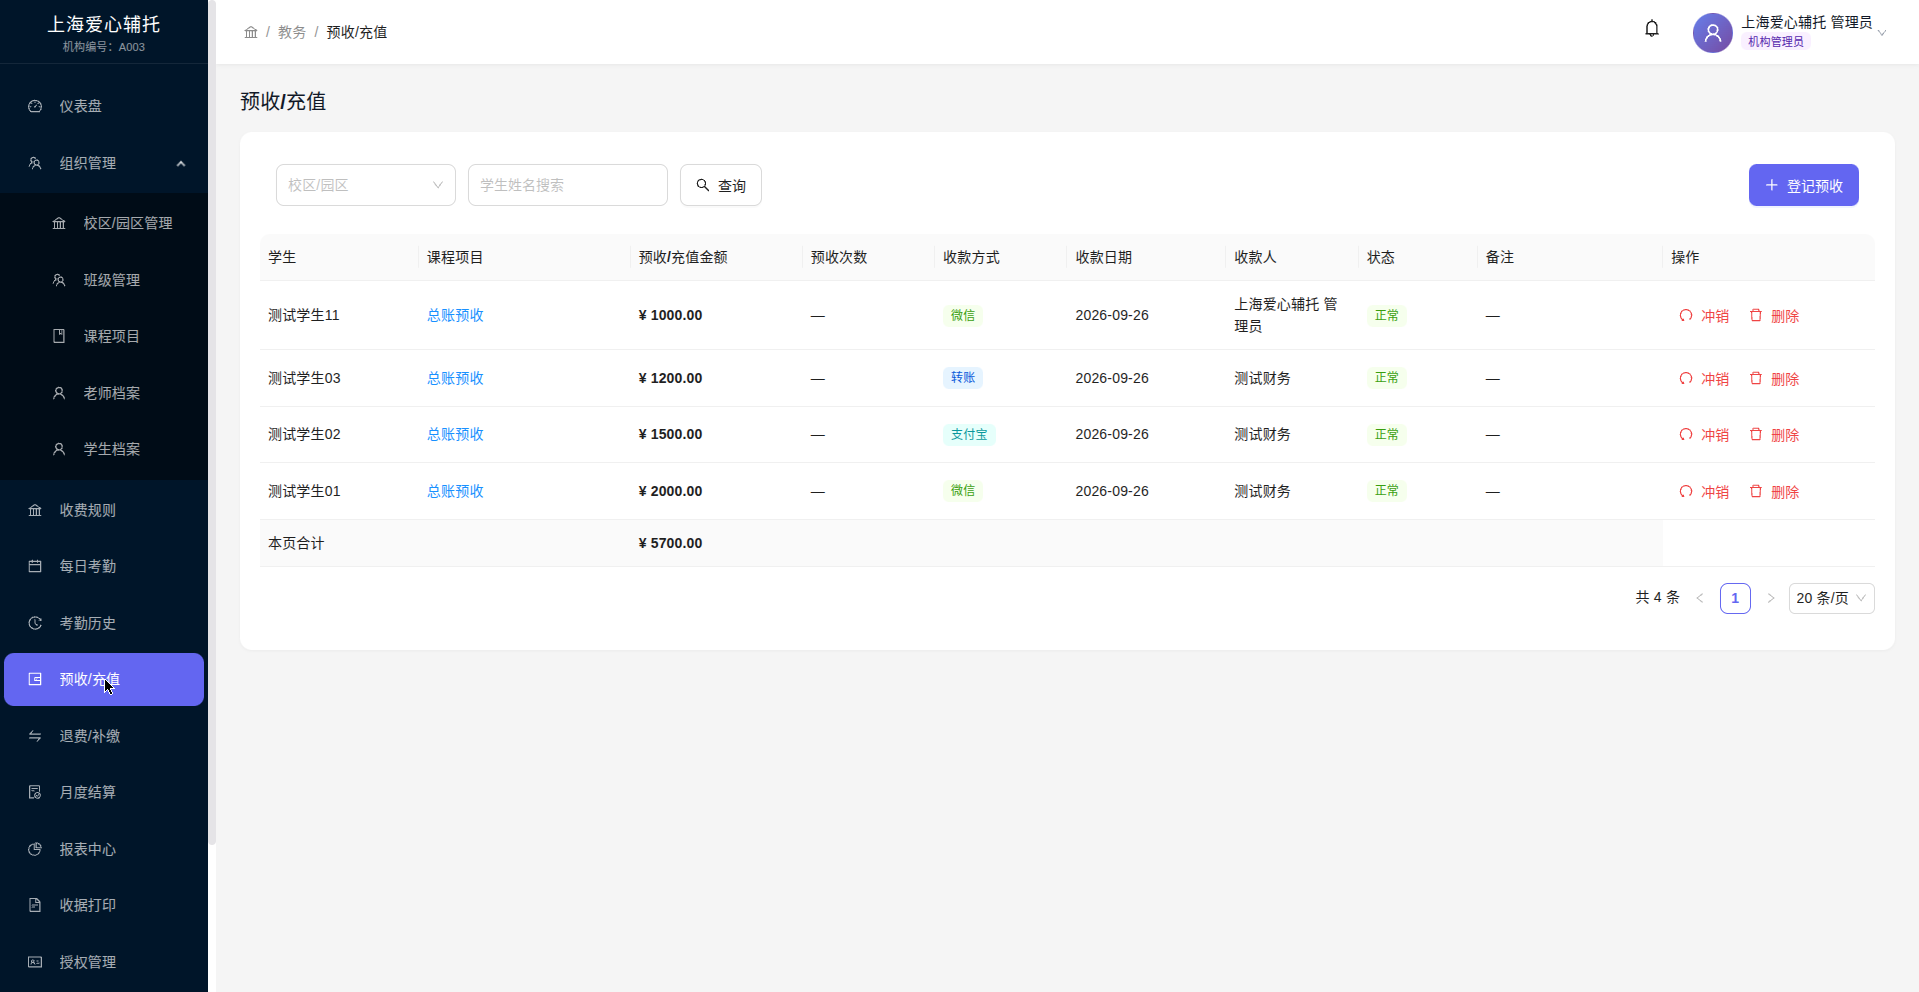Image resolution: width=1919 pixels, height=992 pixels.
Task: Click the 冲销 icon for 测试学生02
Action: click(1686, 435)
